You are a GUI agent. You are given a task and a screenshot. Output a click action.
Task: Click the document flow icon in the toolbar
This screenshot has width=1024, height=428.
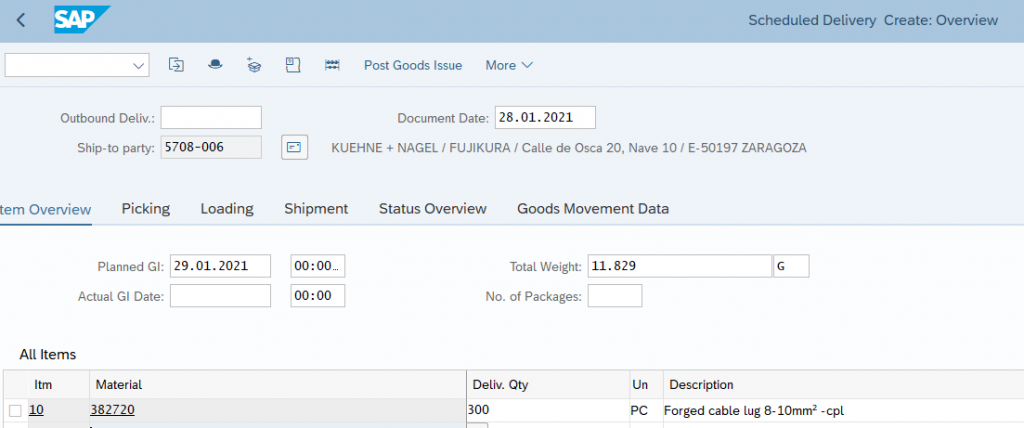(176, 65)
